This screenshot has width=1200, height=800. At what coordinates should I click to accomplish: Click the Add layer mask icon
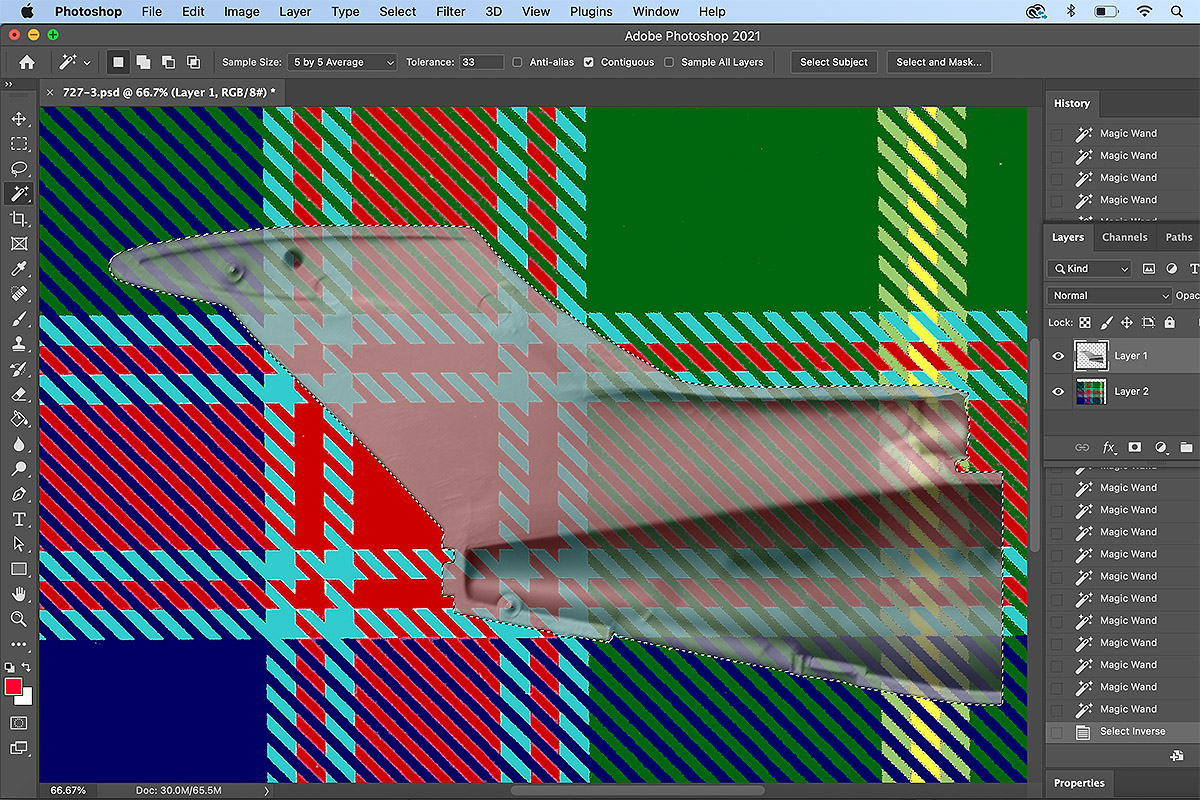(x=1135, y=447)
